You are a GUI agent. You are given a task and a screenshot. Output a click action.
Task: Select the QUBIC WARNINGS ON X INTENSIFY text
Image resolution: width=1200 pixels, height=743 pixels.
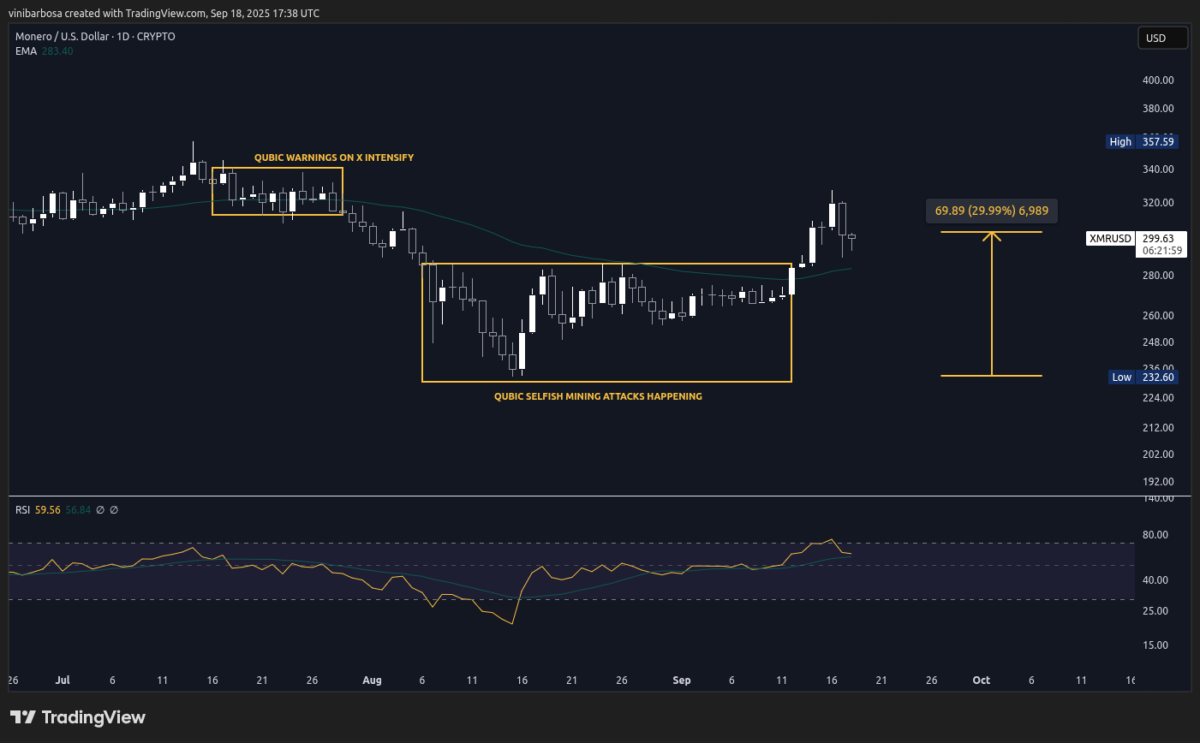tap(334, 157)
